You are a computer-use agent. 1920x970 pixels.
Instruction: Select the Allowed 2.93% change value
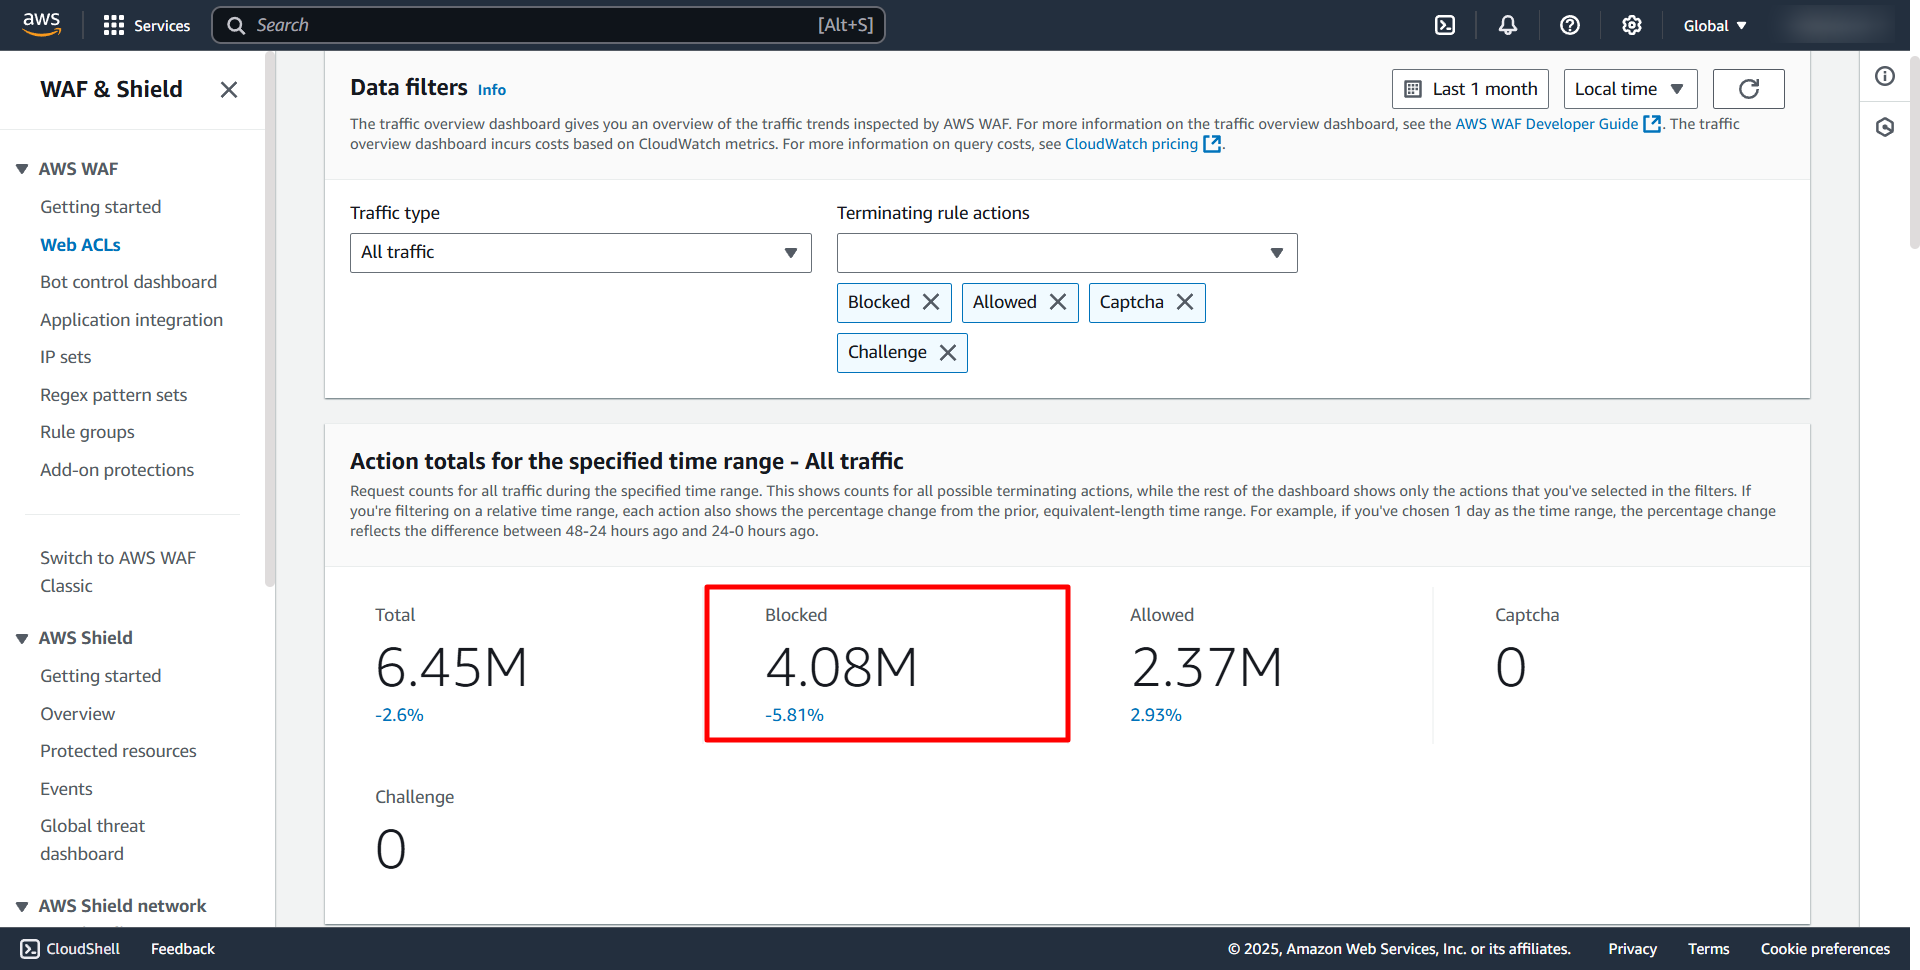[1155, 715]
